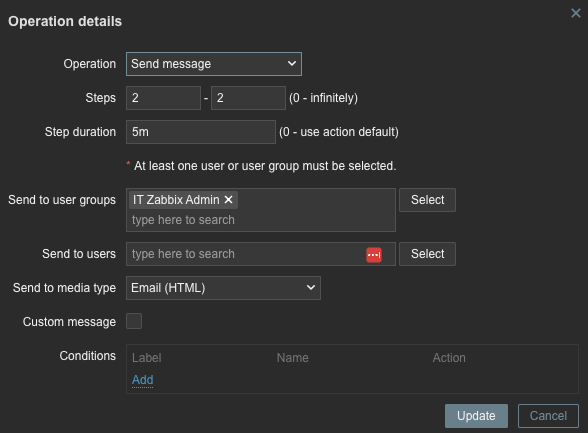Open the Operation dropdown showing Send message

(214, 64)
